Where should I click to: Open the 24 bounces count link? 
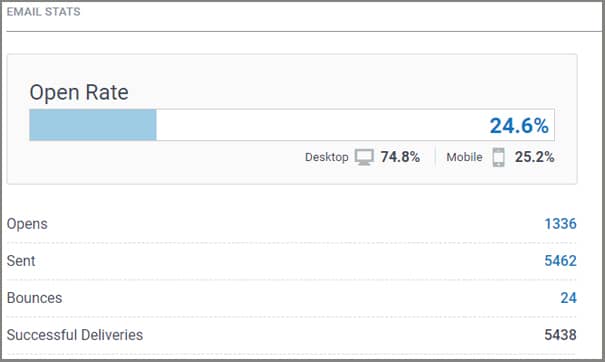(568, 298)
